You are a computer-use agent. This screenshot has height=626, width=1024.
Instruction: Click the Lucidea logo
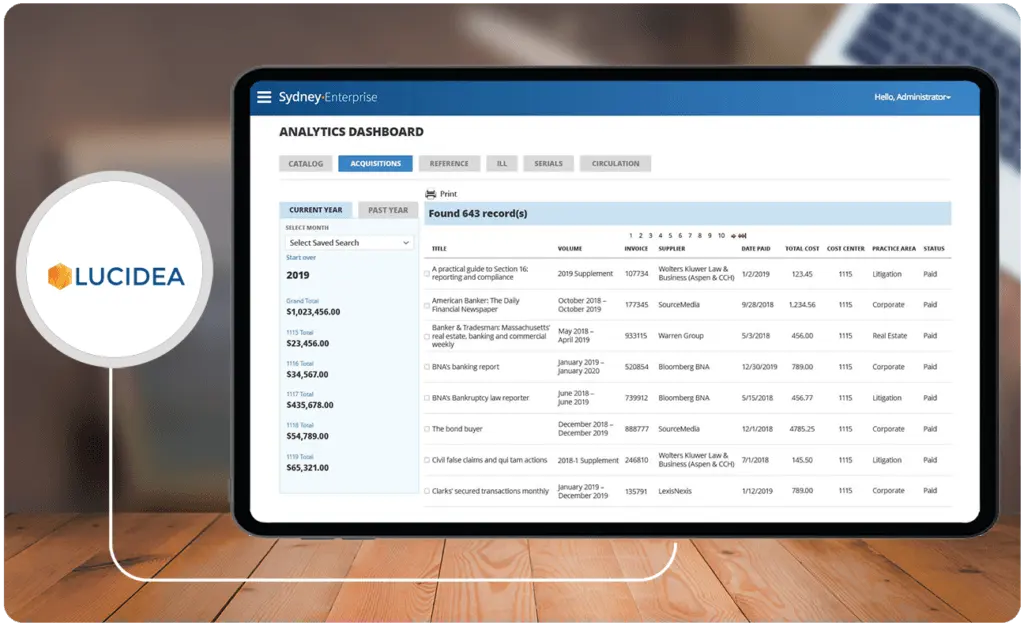pos(116,276)
